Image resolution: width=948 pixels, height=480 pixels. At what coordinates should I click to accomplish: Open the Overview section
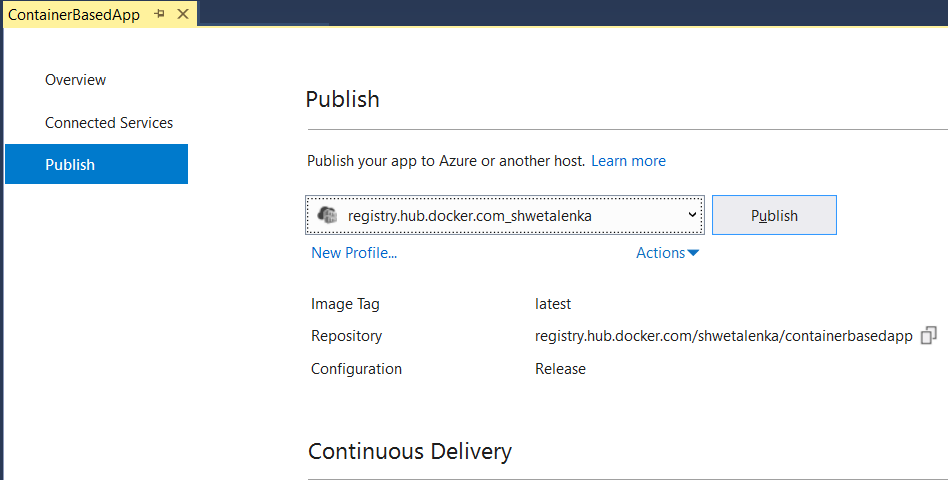coord(76,80)
